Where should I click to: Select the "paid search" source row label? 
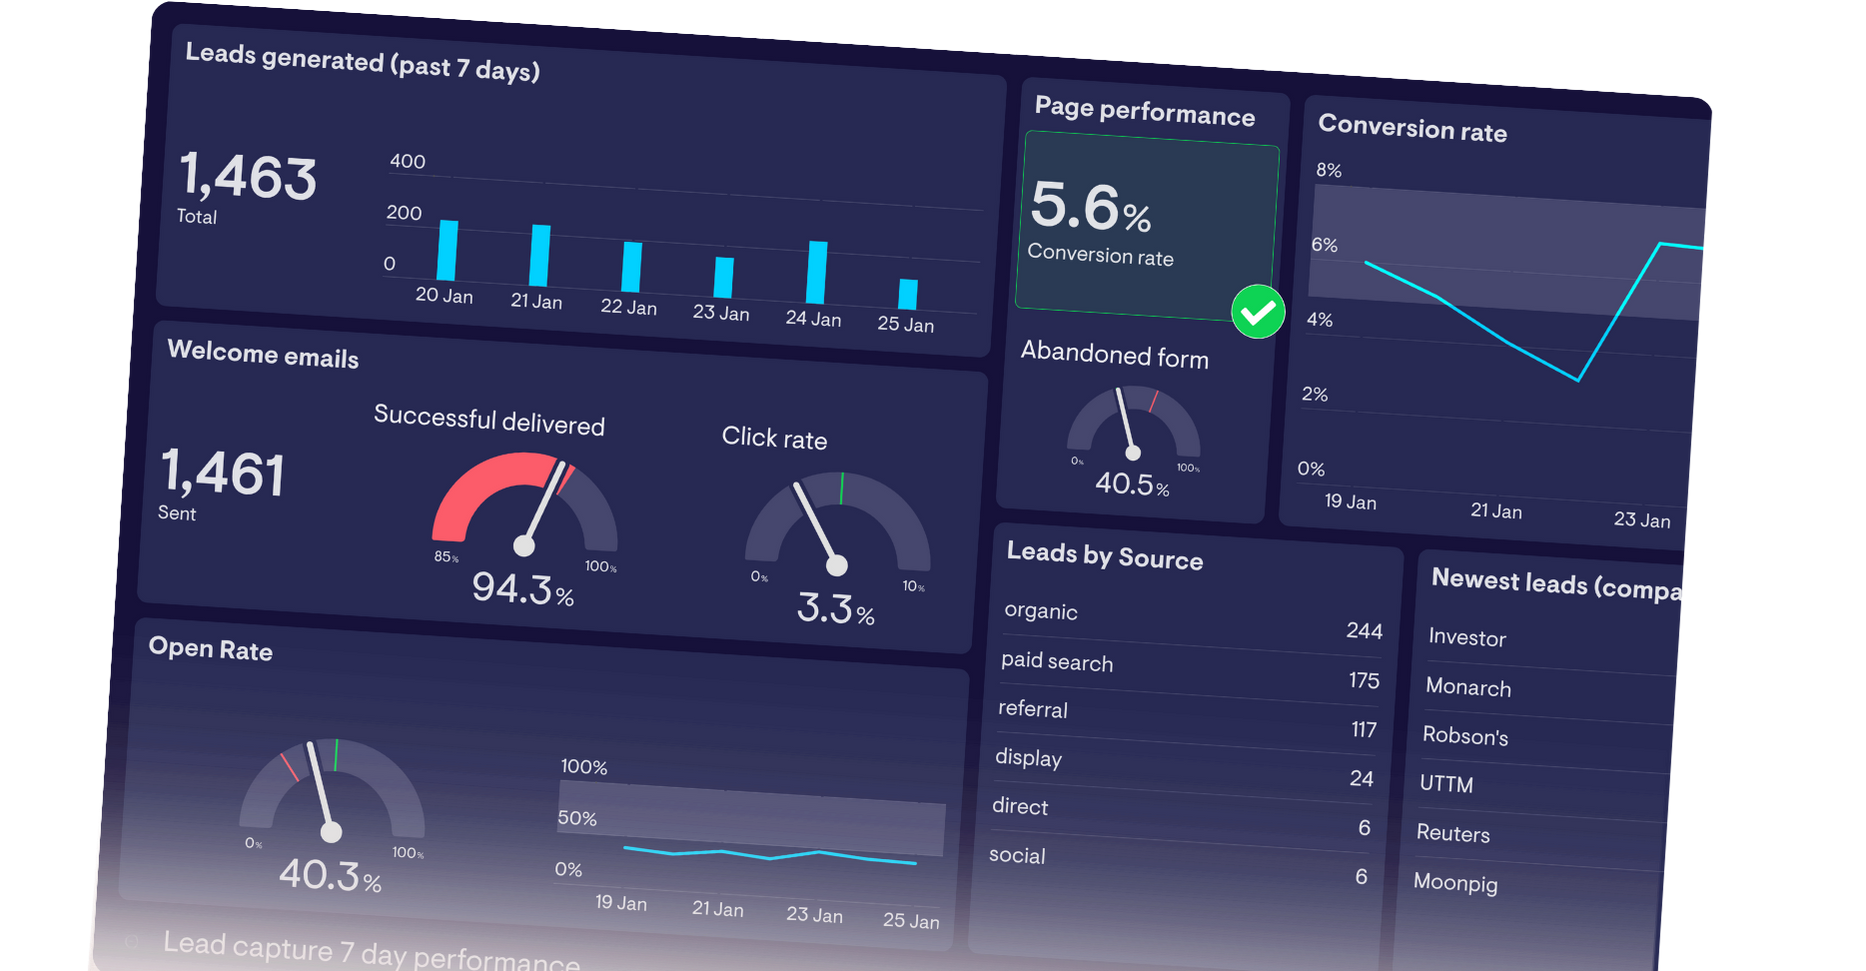tap(1057, 661)
